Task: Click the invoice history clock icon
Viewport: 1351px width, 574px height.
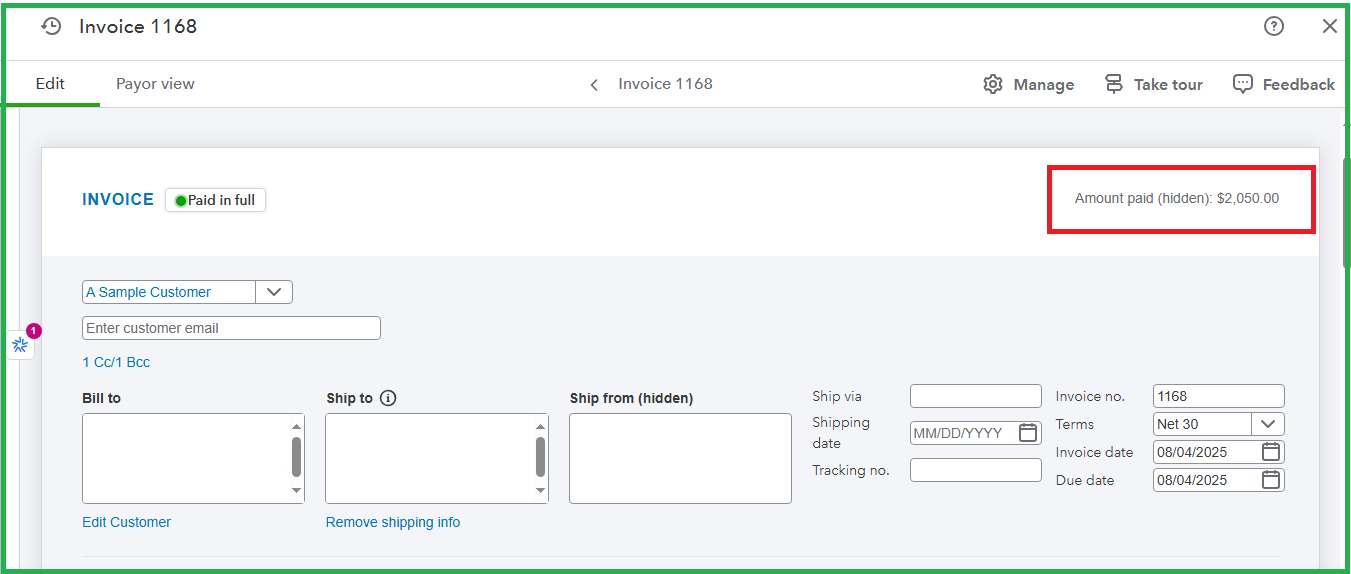Action: [51, 27]
